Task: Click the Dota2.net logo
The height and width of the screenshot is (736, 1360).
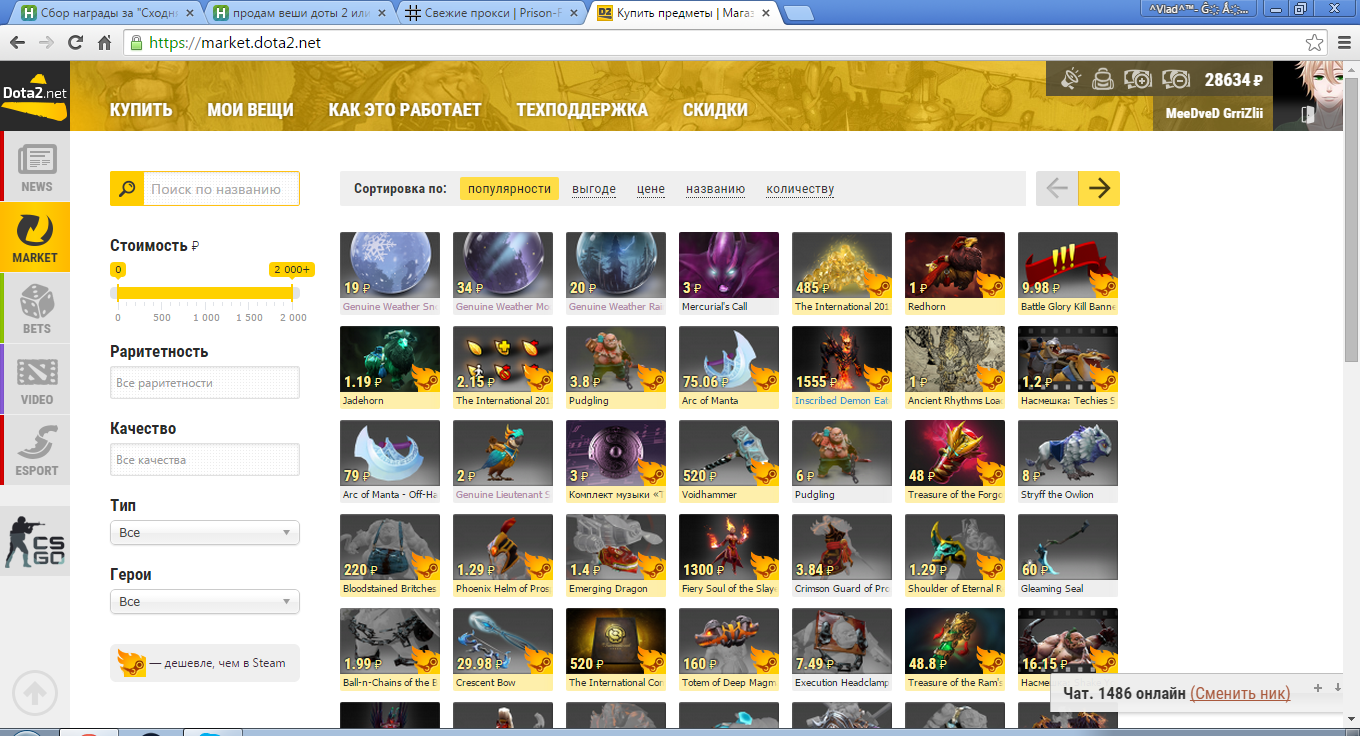Action: pyautogui.click(x=35, y=94)
